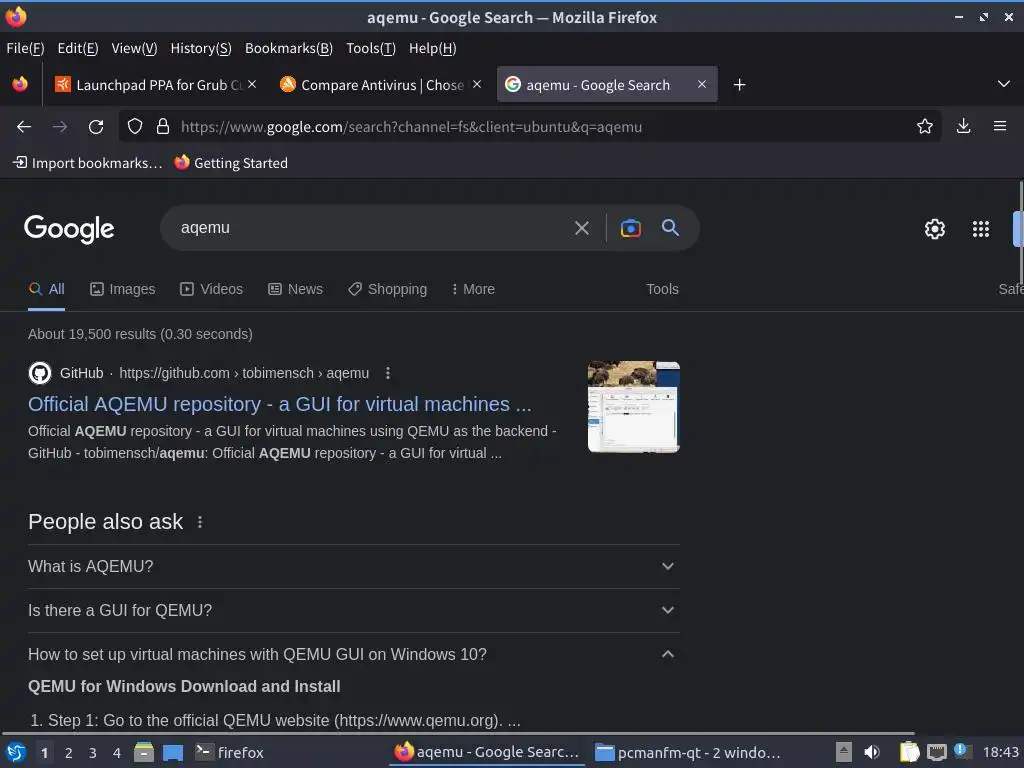This screenshot has width=1024, height=768.
Task: Open options for GitHub result
Action: click(x=388, y=373)
